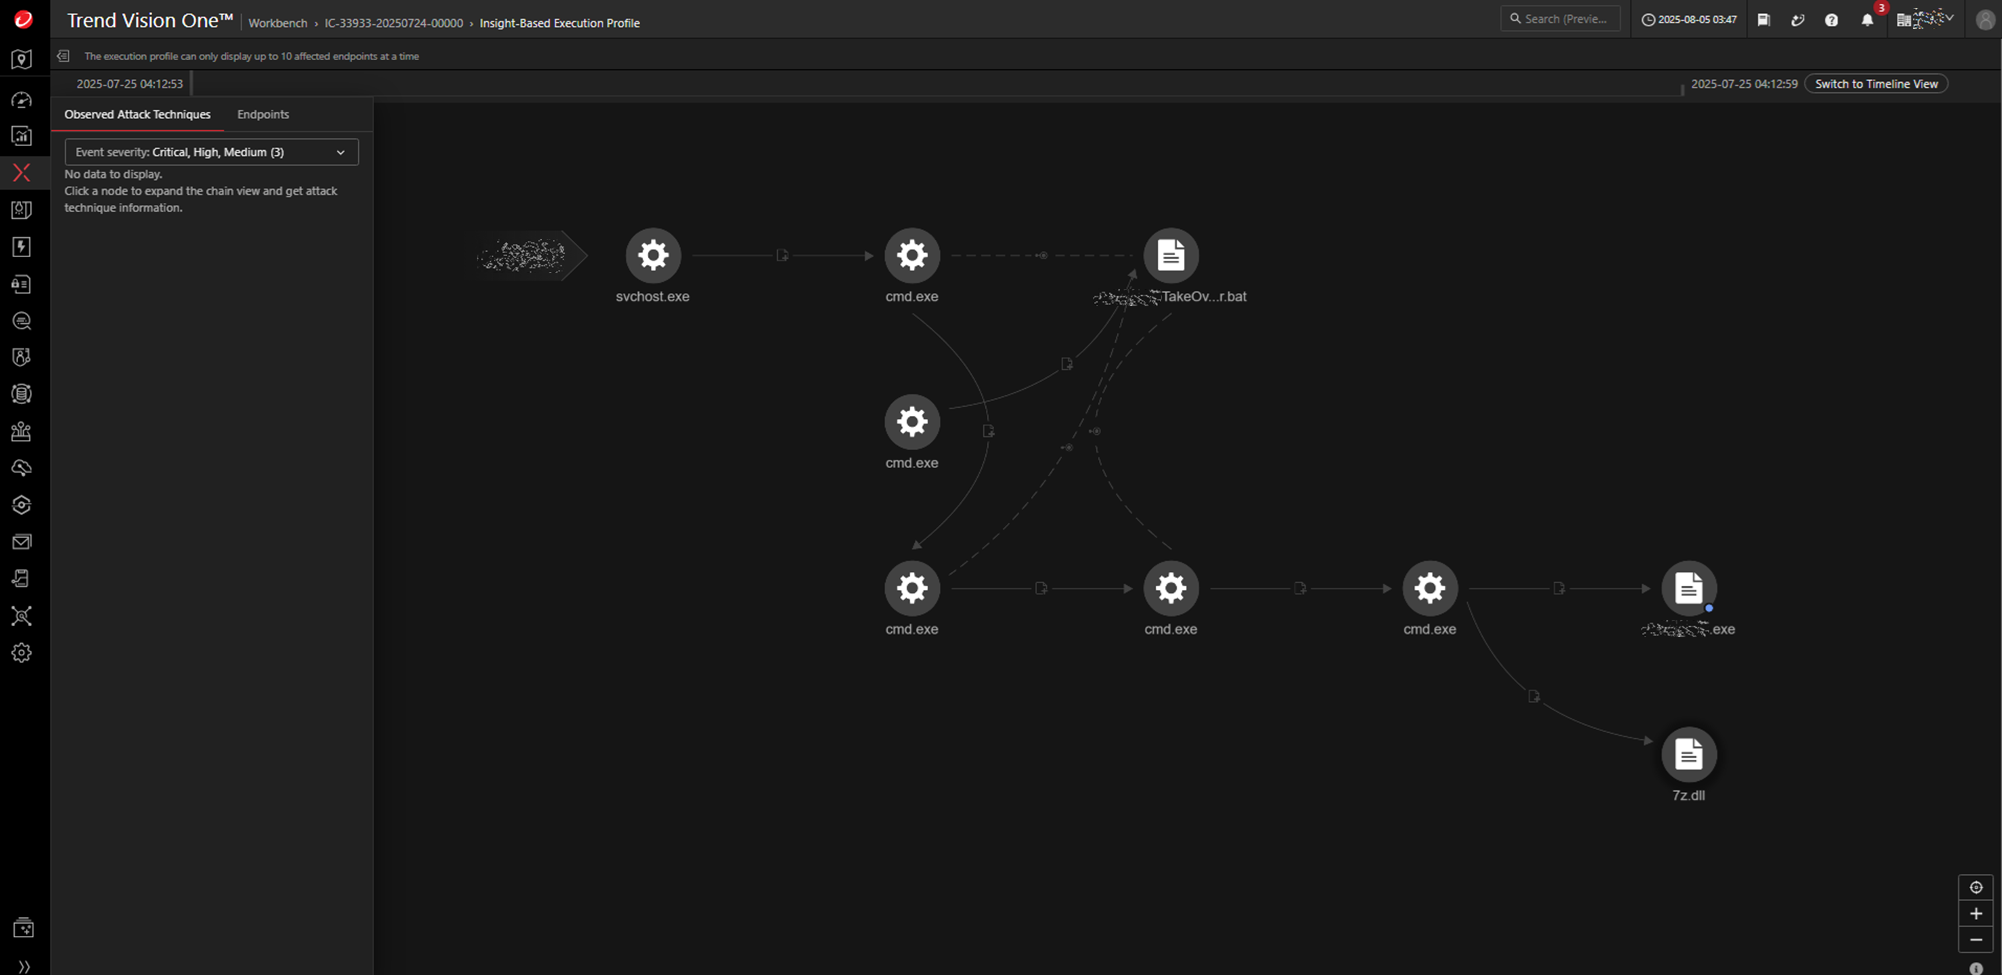Select the cmd.exe node below middle-row cmd.exe
The image size is (2002, 975).
[x=912, y=588]
